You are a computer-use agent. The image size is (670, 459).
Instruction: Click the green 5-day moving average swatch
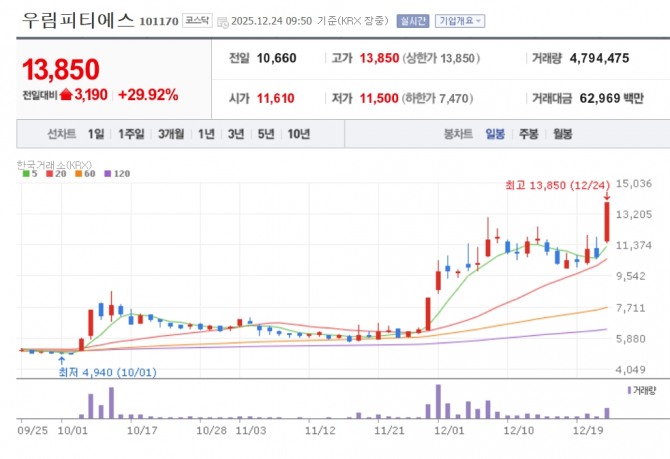26,174
